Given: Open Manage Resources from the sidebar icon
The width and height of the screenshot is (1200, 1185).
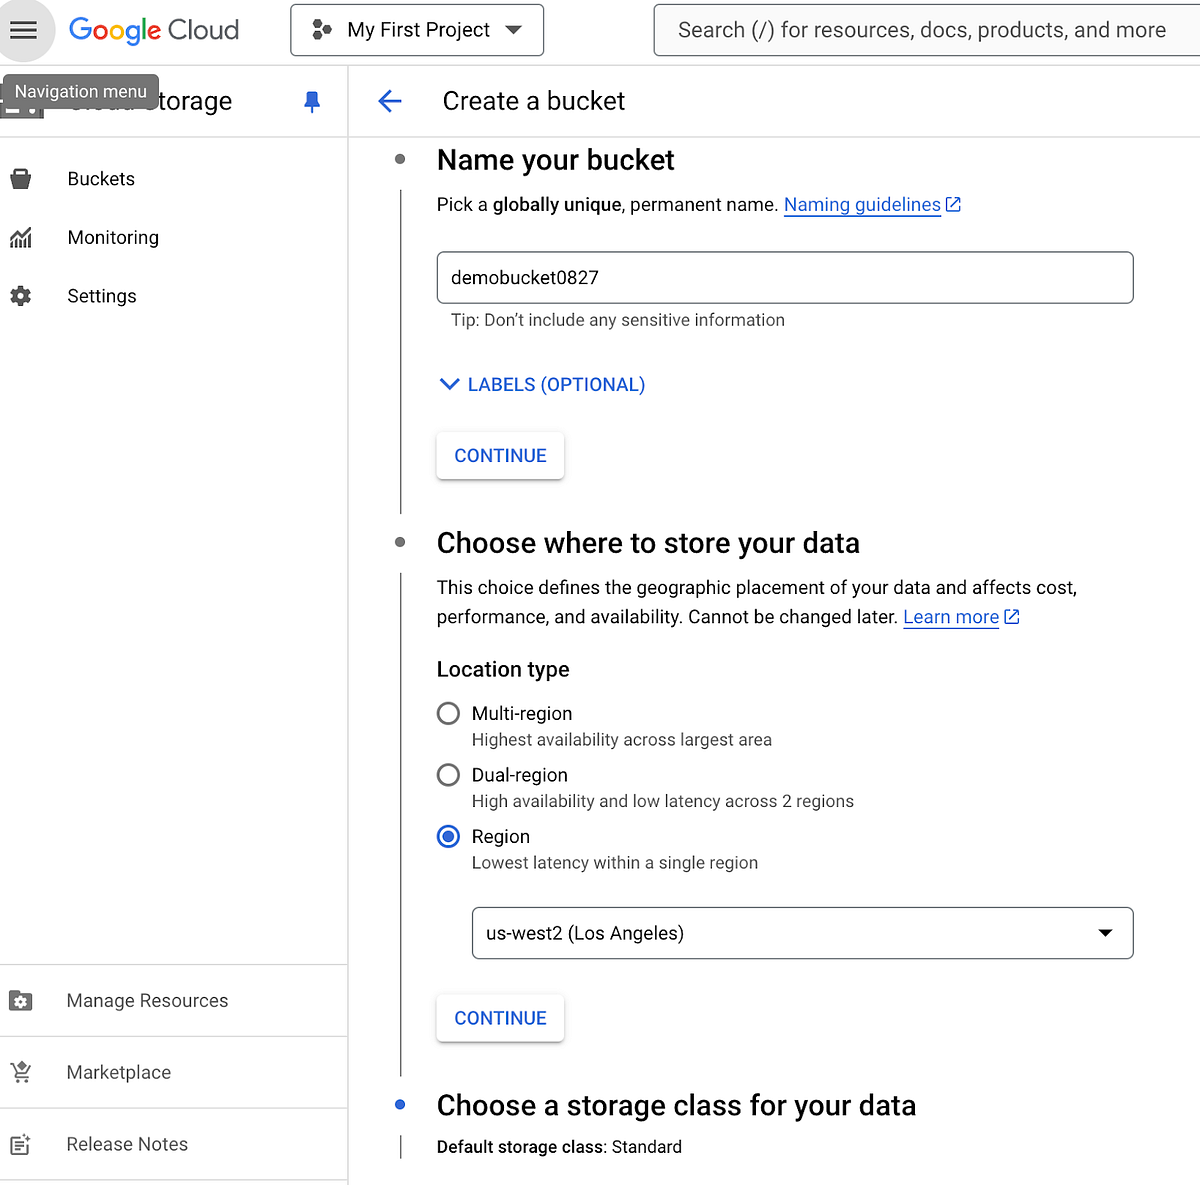Looking at the screenshot, I should point(21,1000).
